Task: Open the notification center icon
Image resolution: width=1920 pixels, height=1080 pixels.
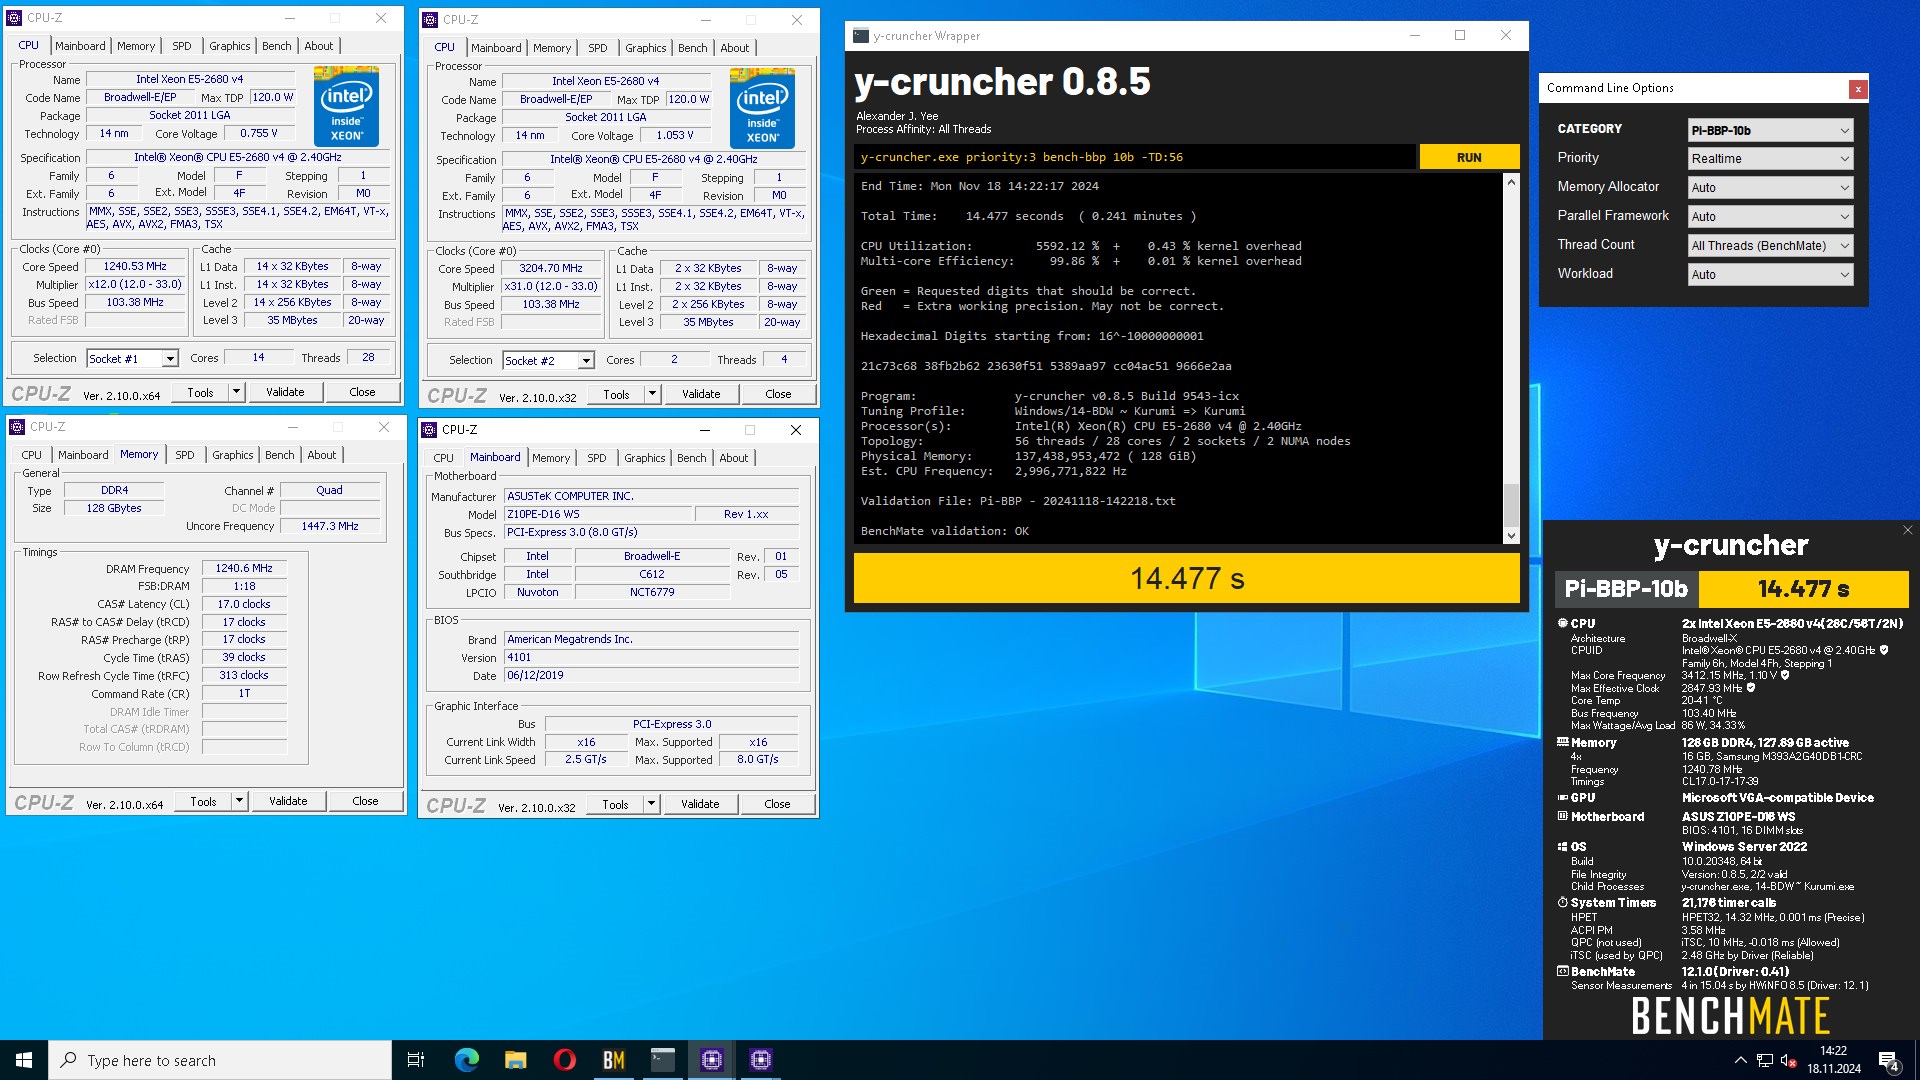Action: 1889,1060
